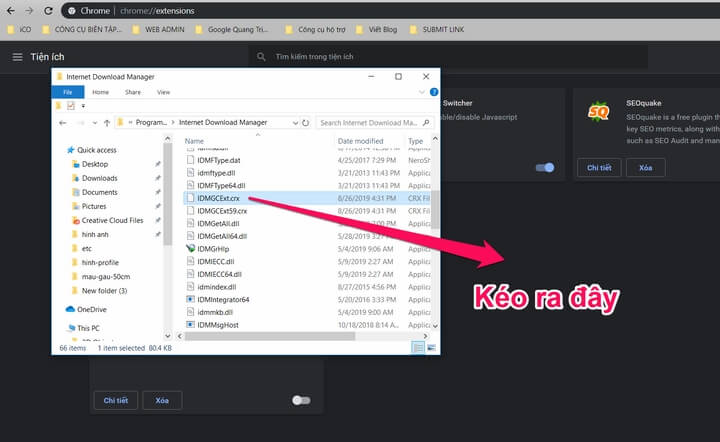Viewport: 720px width, 442px height.
Task: Click Xóa button for SEOquake
Action: [646, 168]
